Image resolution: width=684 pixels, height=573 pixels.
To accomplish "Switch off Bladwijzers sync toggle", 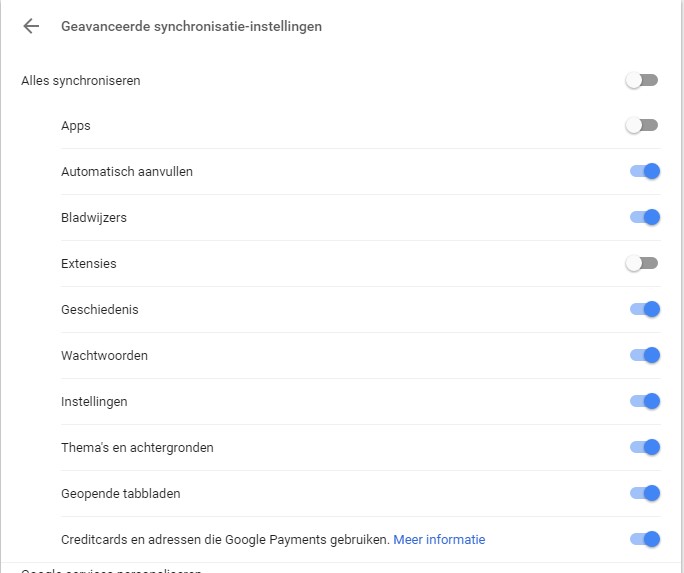I will tap(645, 217).
